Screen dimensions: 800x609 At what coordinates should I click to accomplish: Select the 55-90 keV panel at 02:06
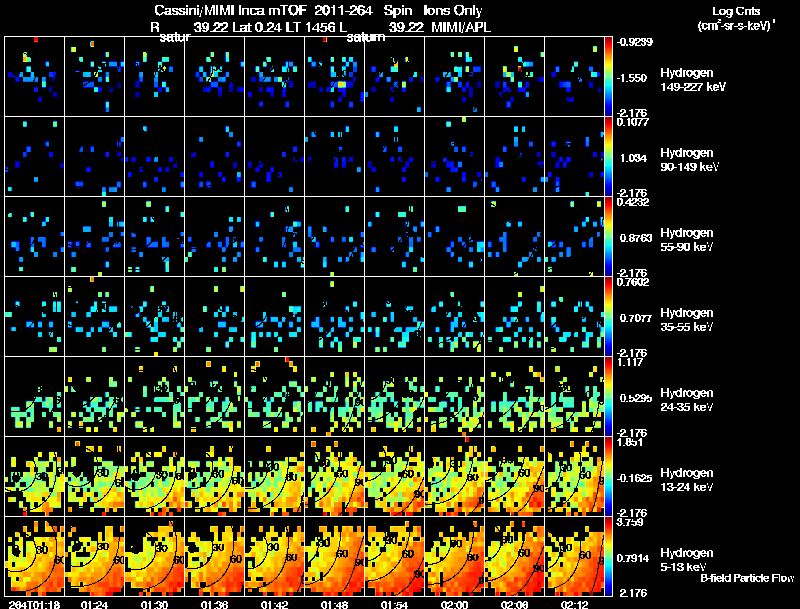click(x=514, y=236)
